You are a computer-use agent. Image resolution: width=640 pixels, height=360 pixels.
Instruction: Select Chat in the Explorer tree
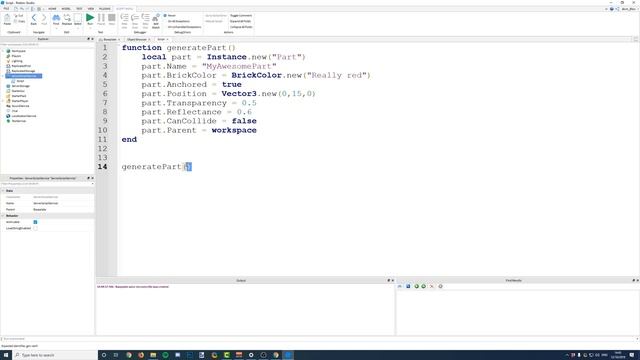15,111
